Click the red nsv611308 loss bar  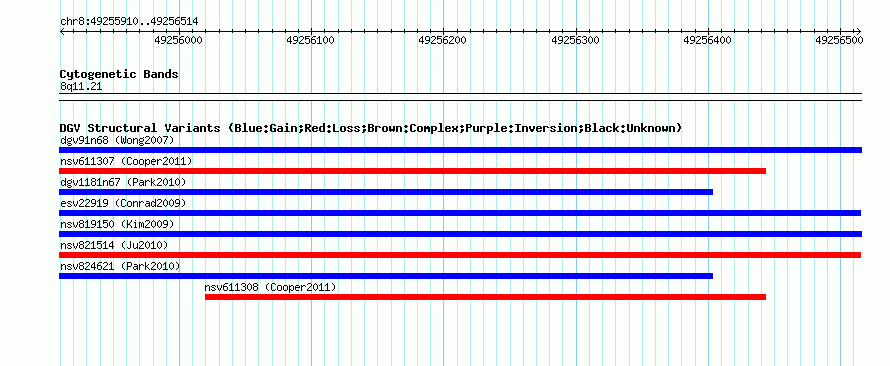pyautogui.click(x=485, y=297)
